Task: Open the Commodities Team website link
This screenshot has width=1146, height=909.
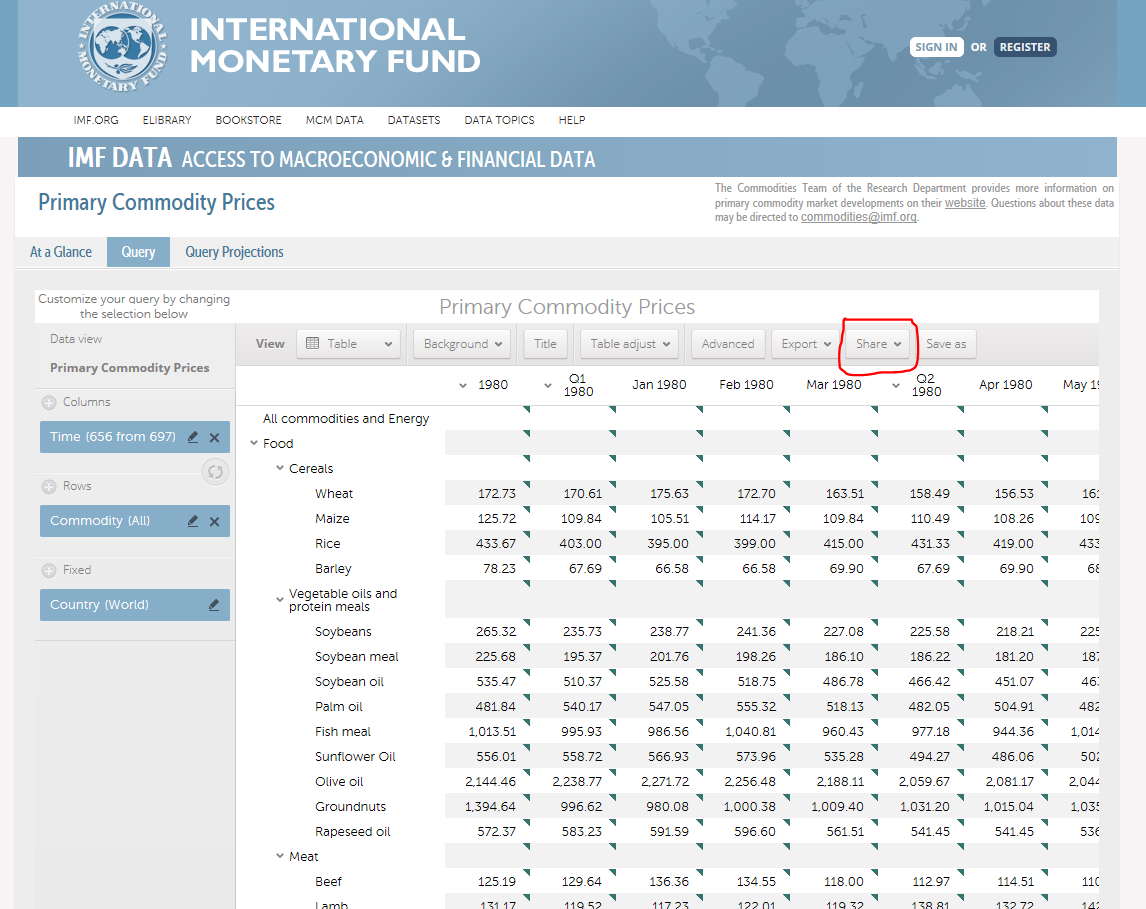Action: click(x=965, y=203)
